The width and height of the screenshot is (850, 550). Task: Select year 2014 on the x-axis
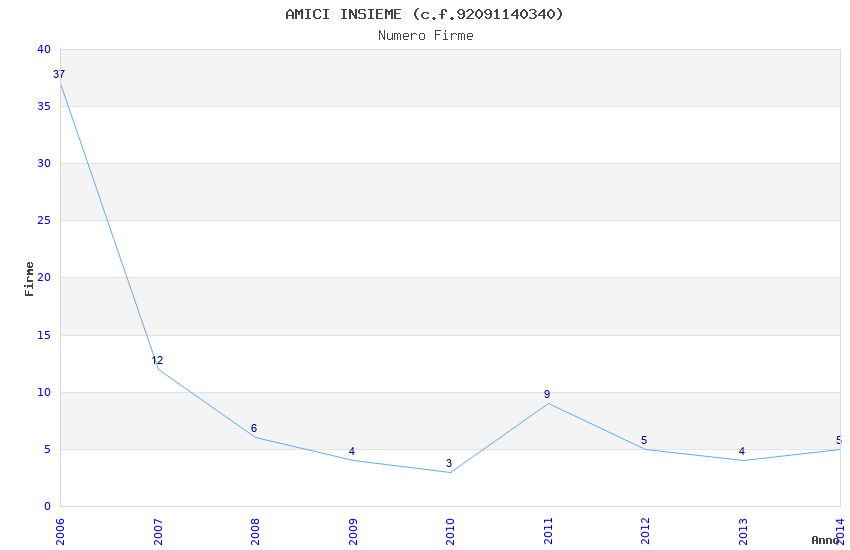tap(841, 530)
